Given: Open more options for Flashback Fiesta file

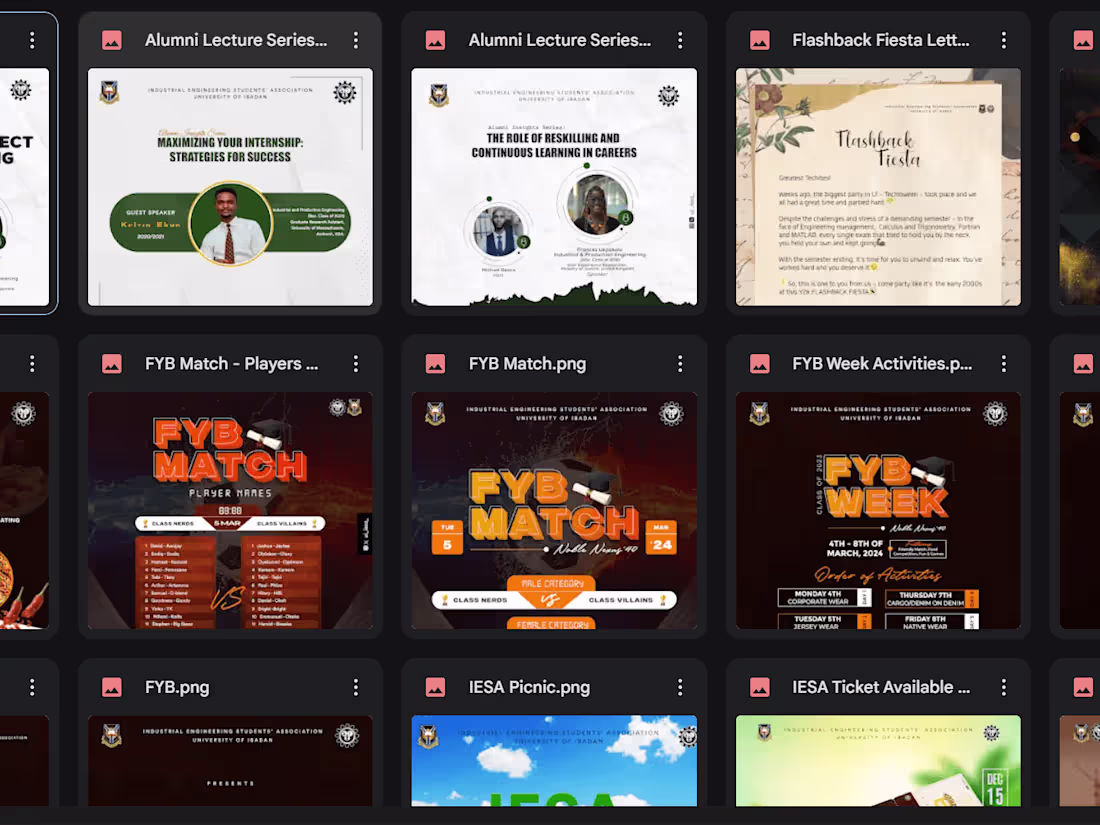Looking at the screenshot, I should click(1004, 40).
